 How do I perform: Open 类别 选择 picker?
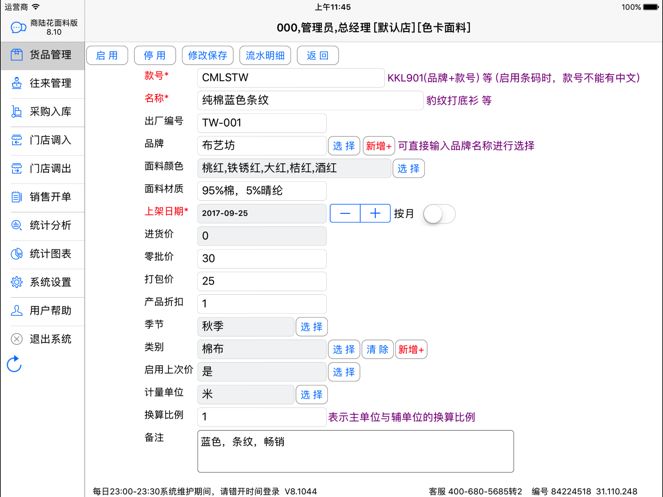(x=344, y=349)
